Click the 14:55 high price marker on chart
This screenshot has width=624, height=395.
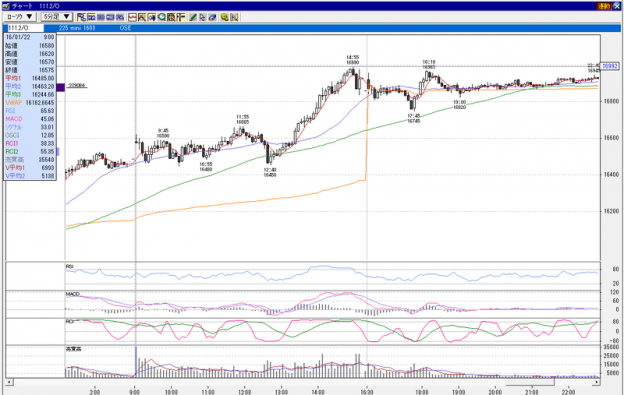pyautogui.click(x=352, y=60)
